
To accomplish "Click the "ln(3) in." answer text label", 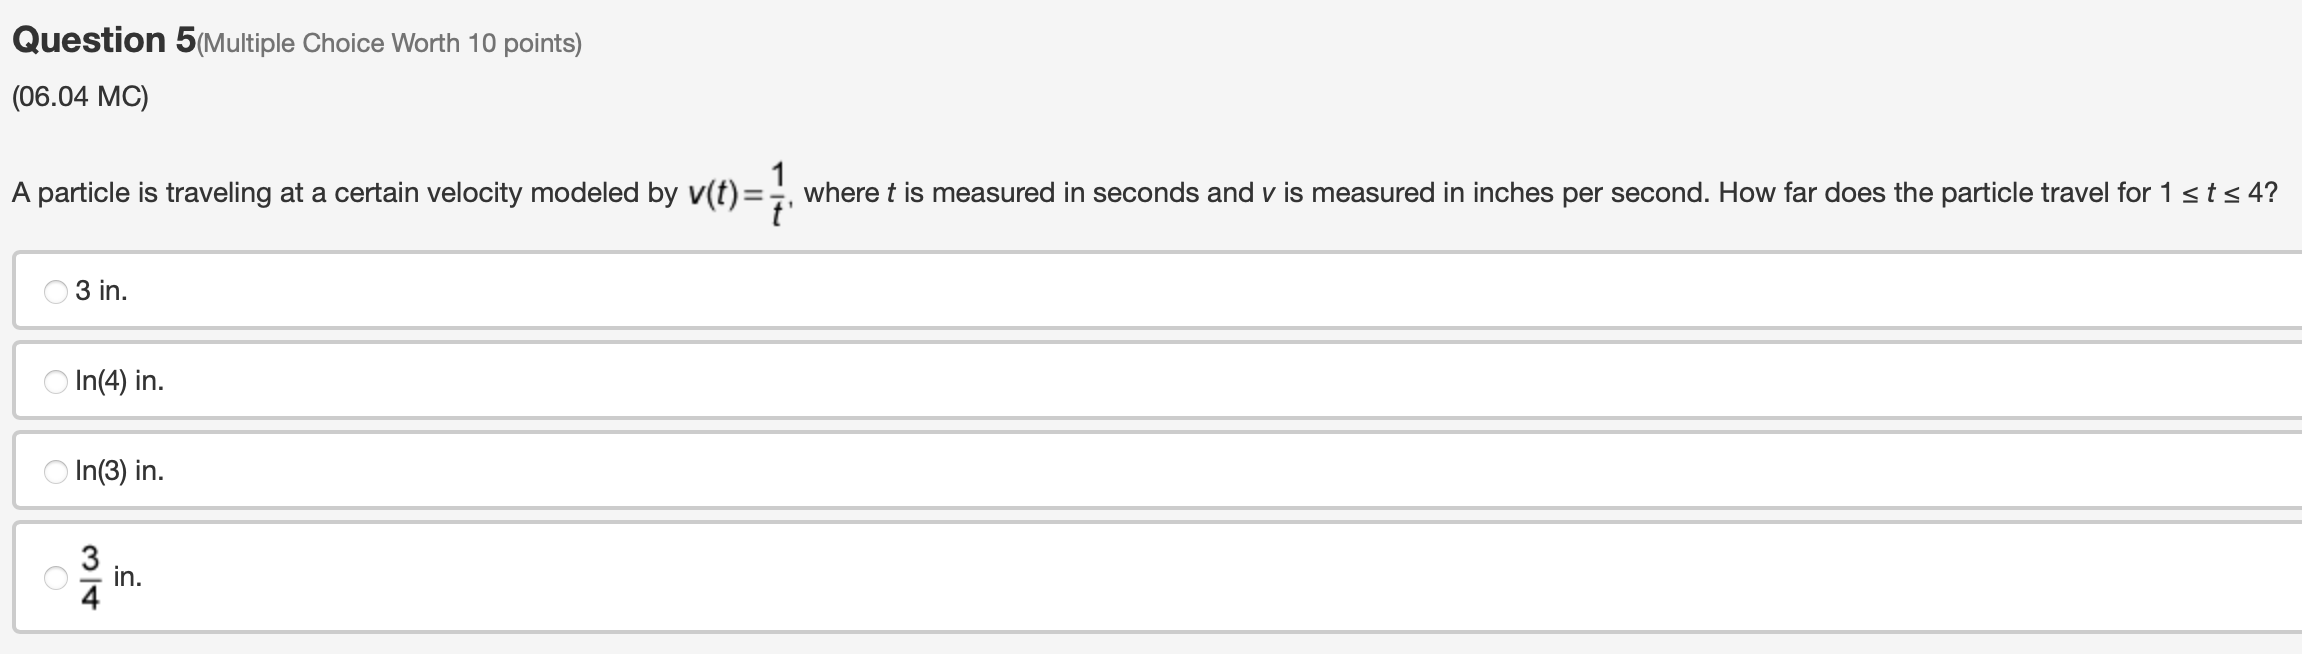I will click(119, 471).
